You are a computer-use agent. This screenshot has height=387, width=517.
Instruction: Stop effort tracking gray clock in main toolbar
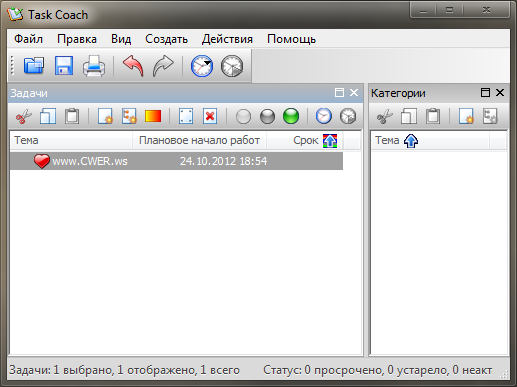tap(232, 66)
